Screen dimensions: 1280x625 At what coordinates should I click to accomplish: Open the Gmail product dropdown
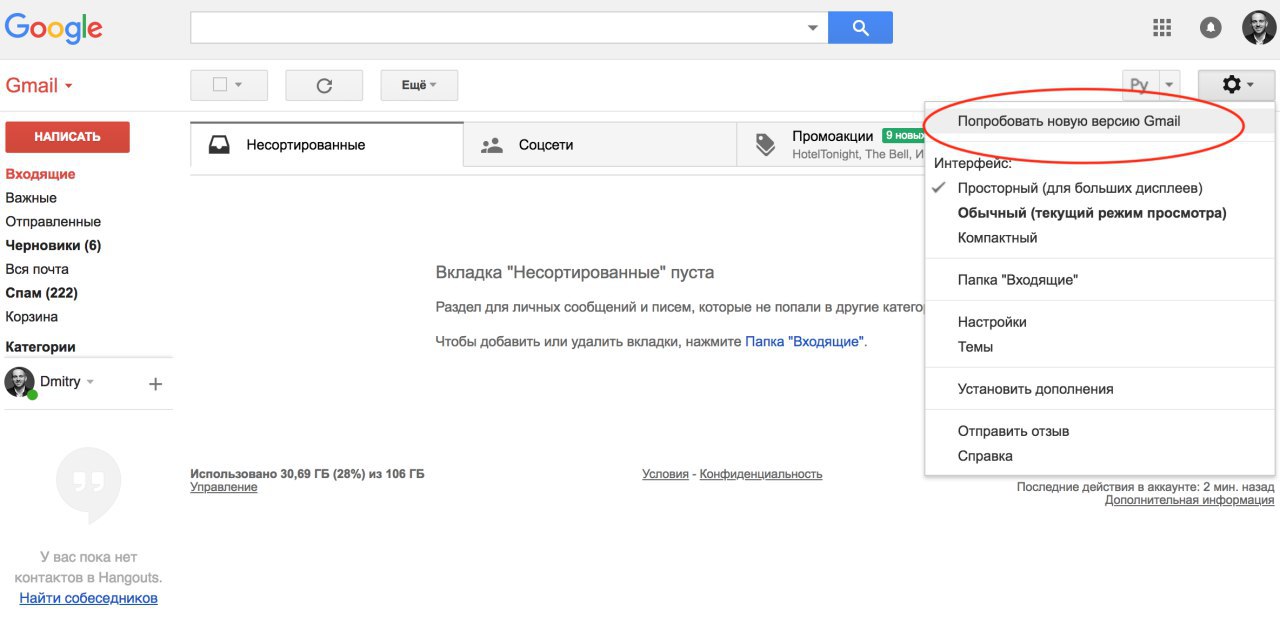(39, 85)
